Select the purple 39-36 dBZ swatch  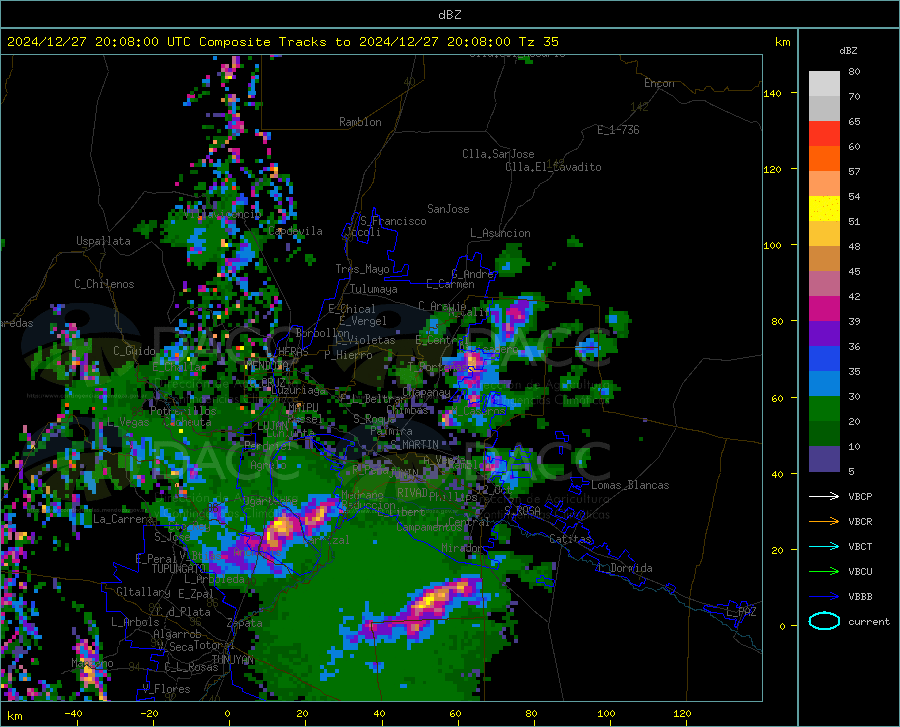click(824, 334)
